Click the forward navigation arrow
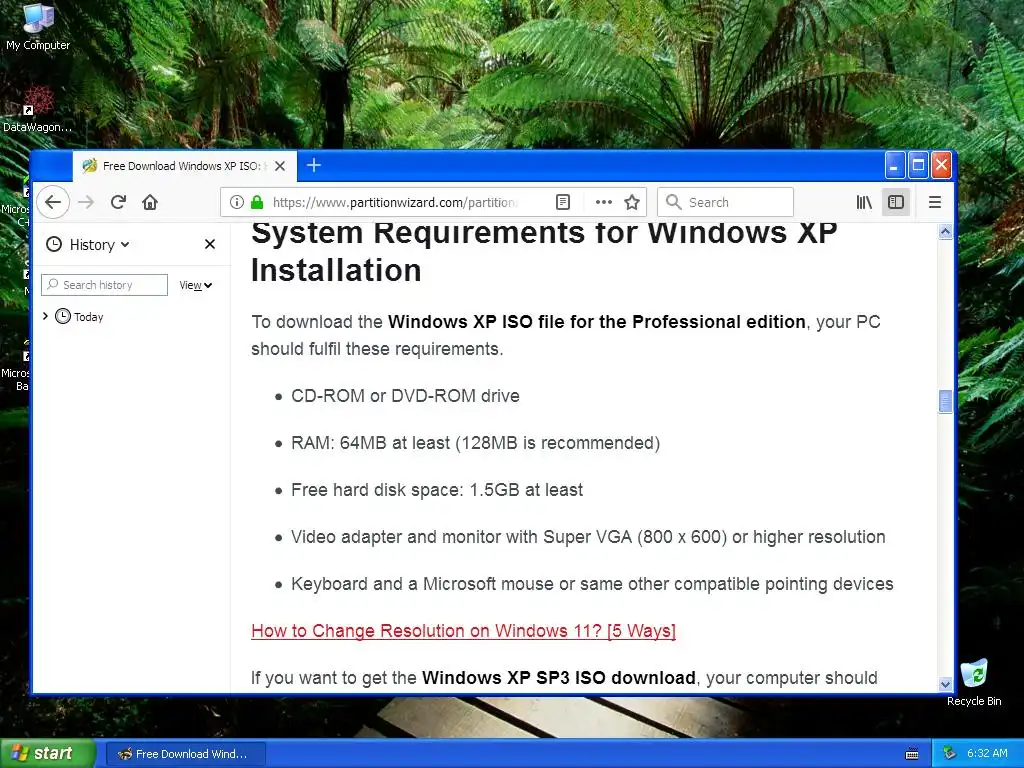The width and height of the screenshot is (1024, 768). point(86,202)
